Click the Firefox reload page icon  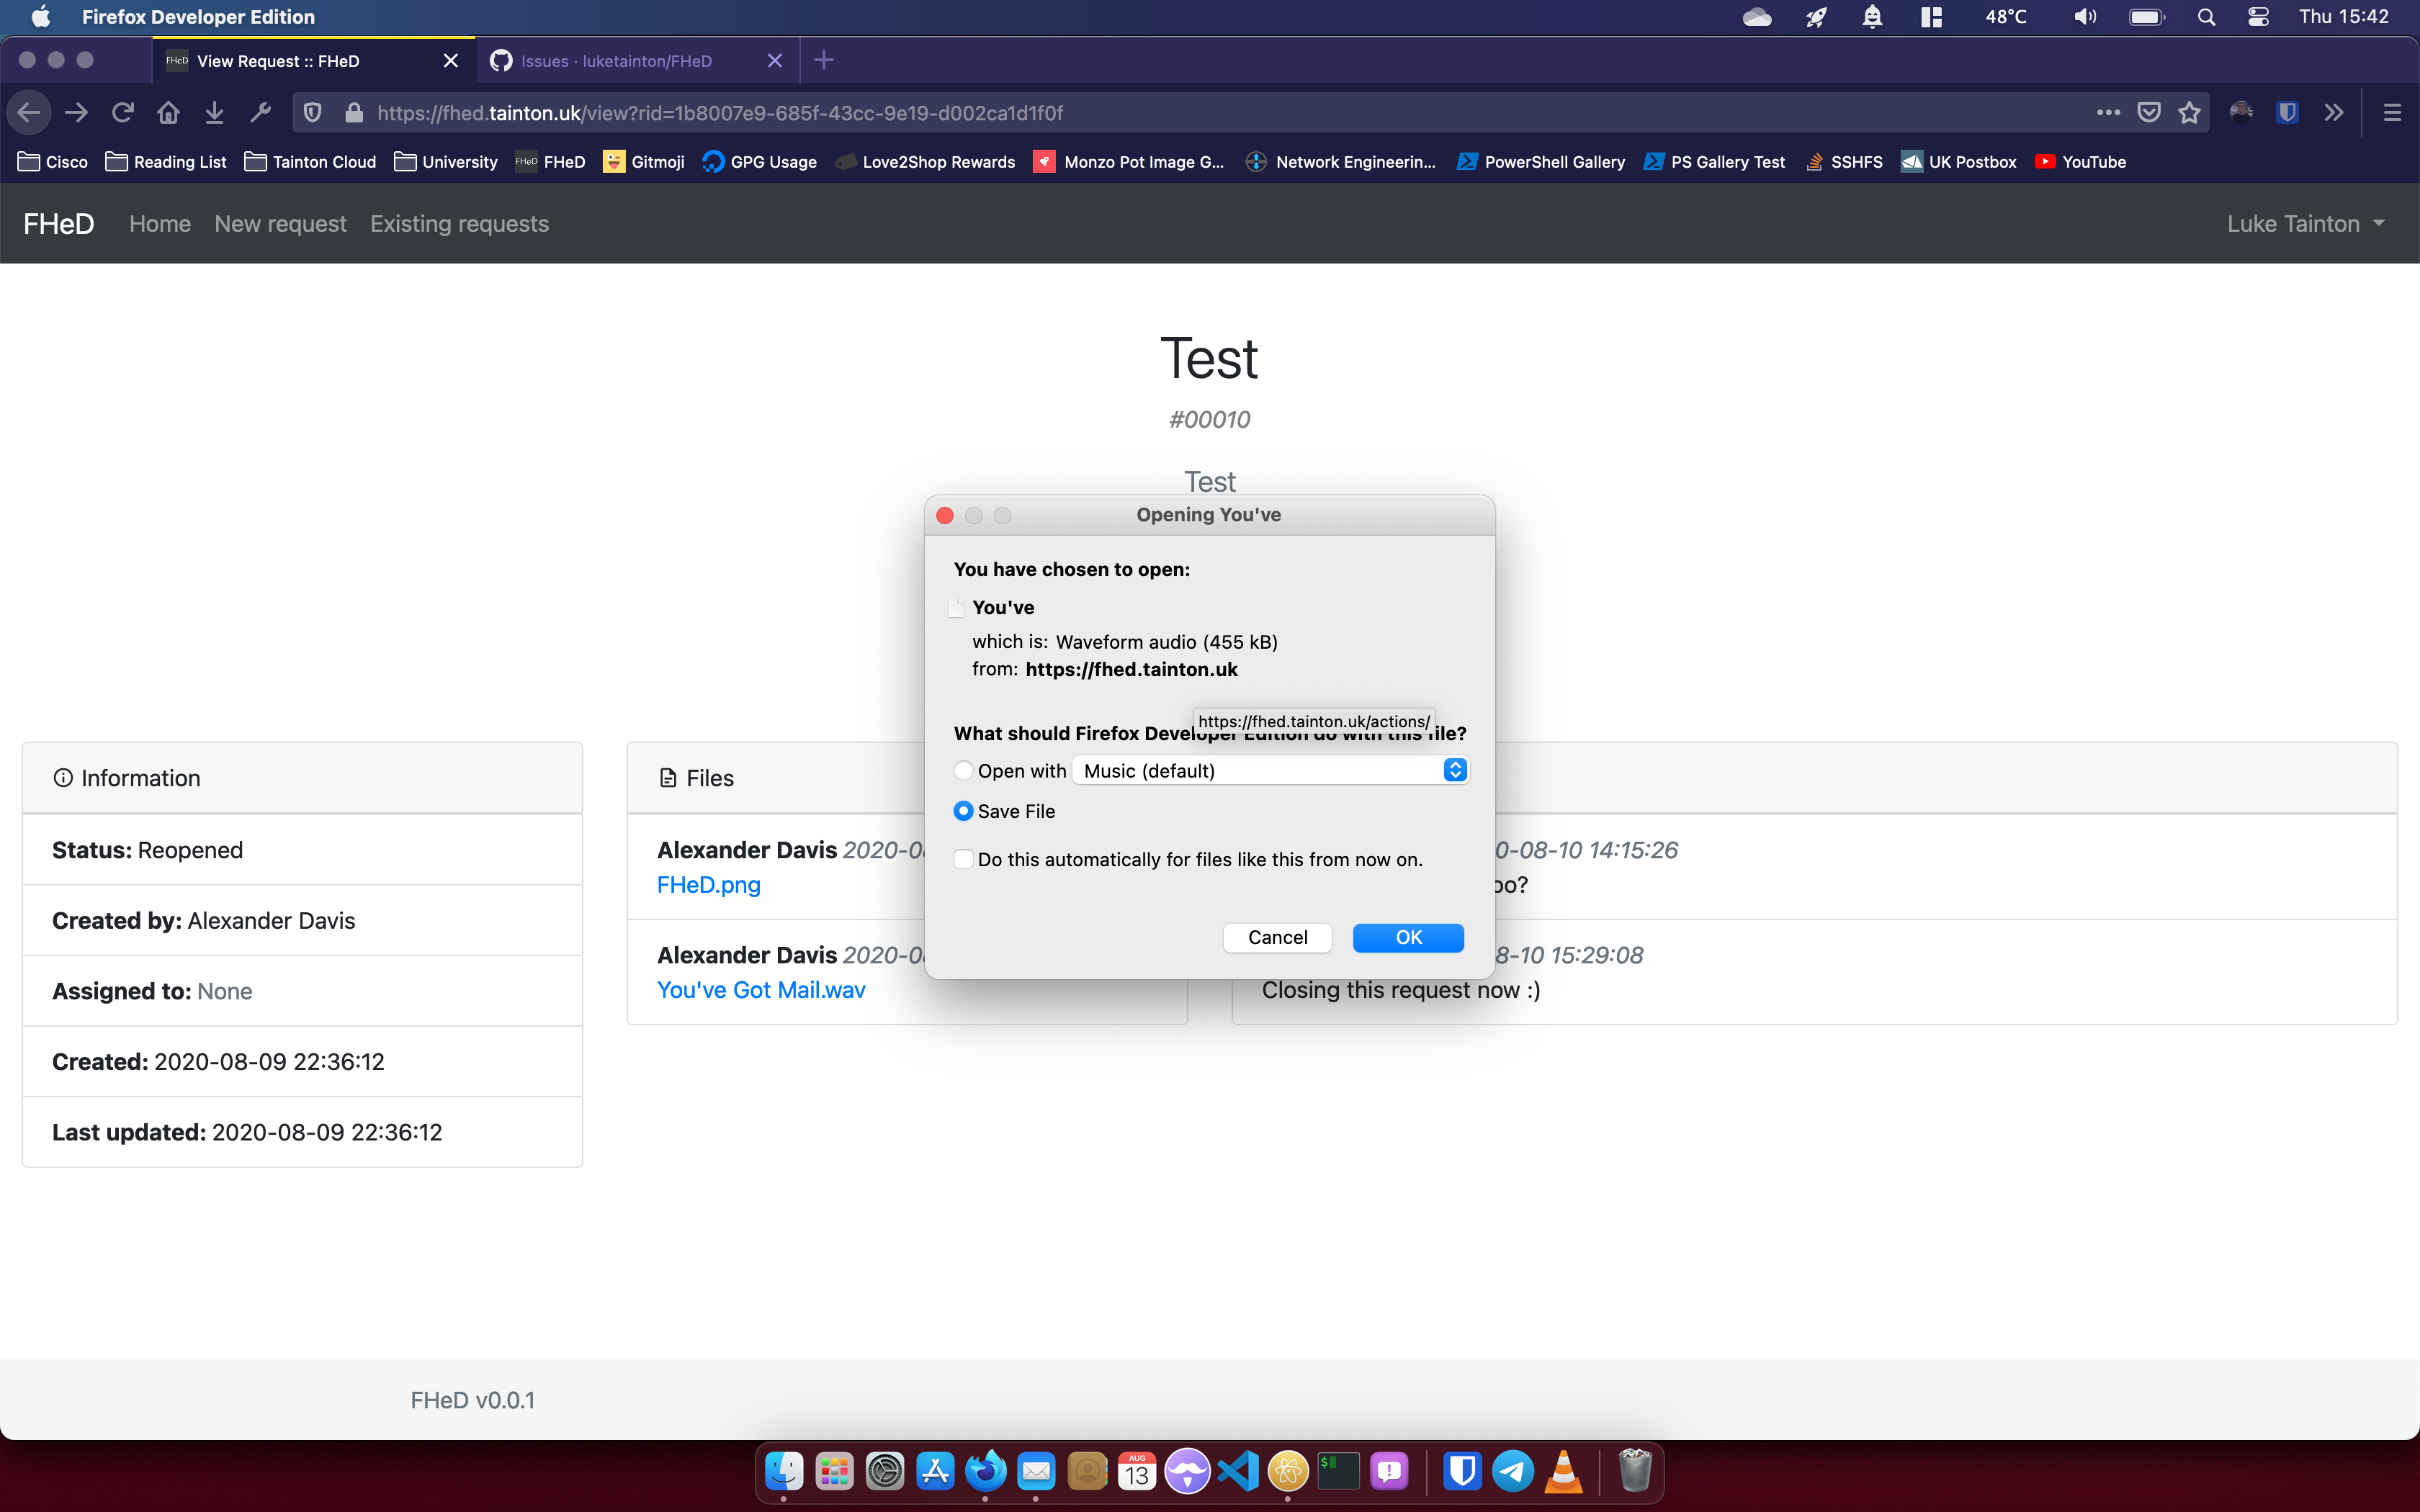(x=122, y=113)
